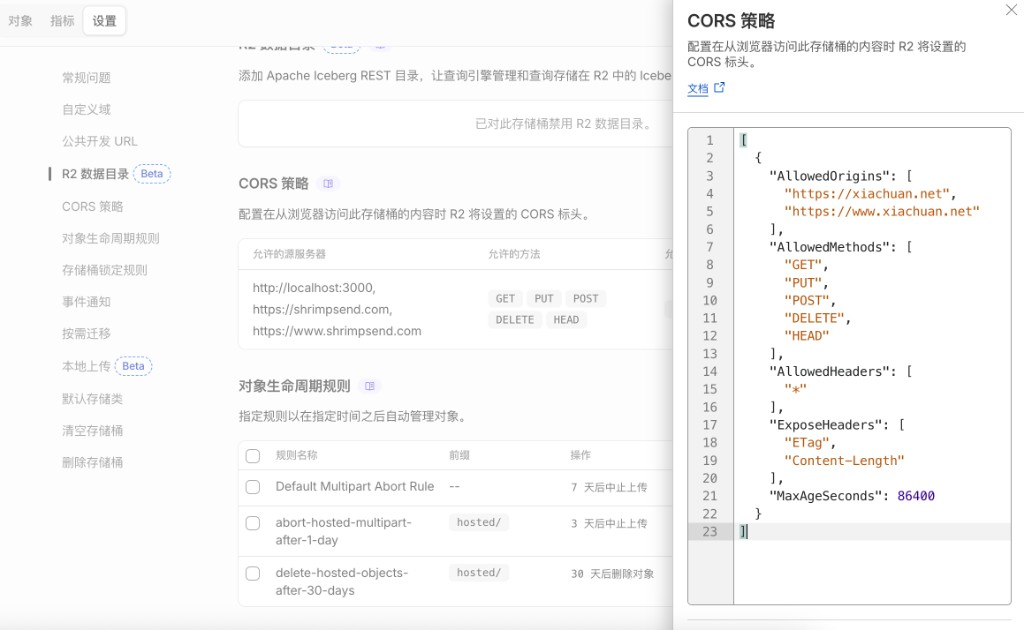
Task: Switch to the 指标 tab
Action: (x=62, y=21)
